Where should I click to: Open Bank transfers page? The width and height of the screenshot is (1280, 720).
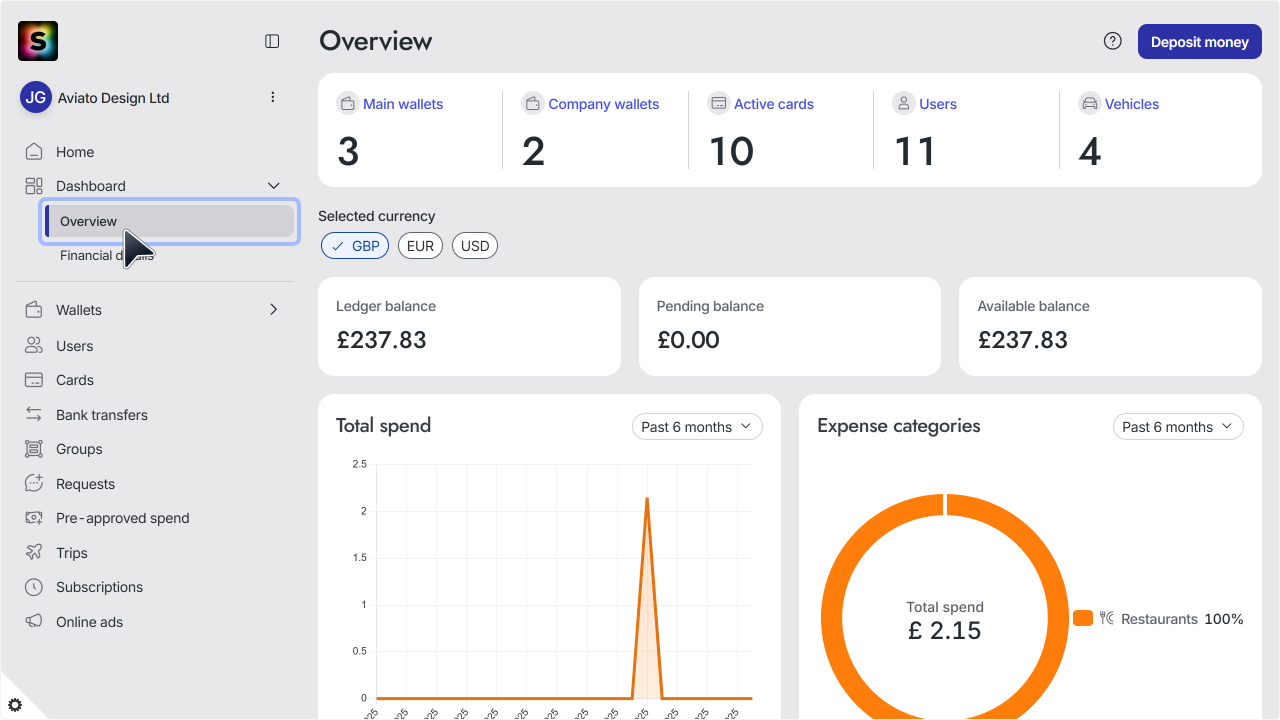102,415
